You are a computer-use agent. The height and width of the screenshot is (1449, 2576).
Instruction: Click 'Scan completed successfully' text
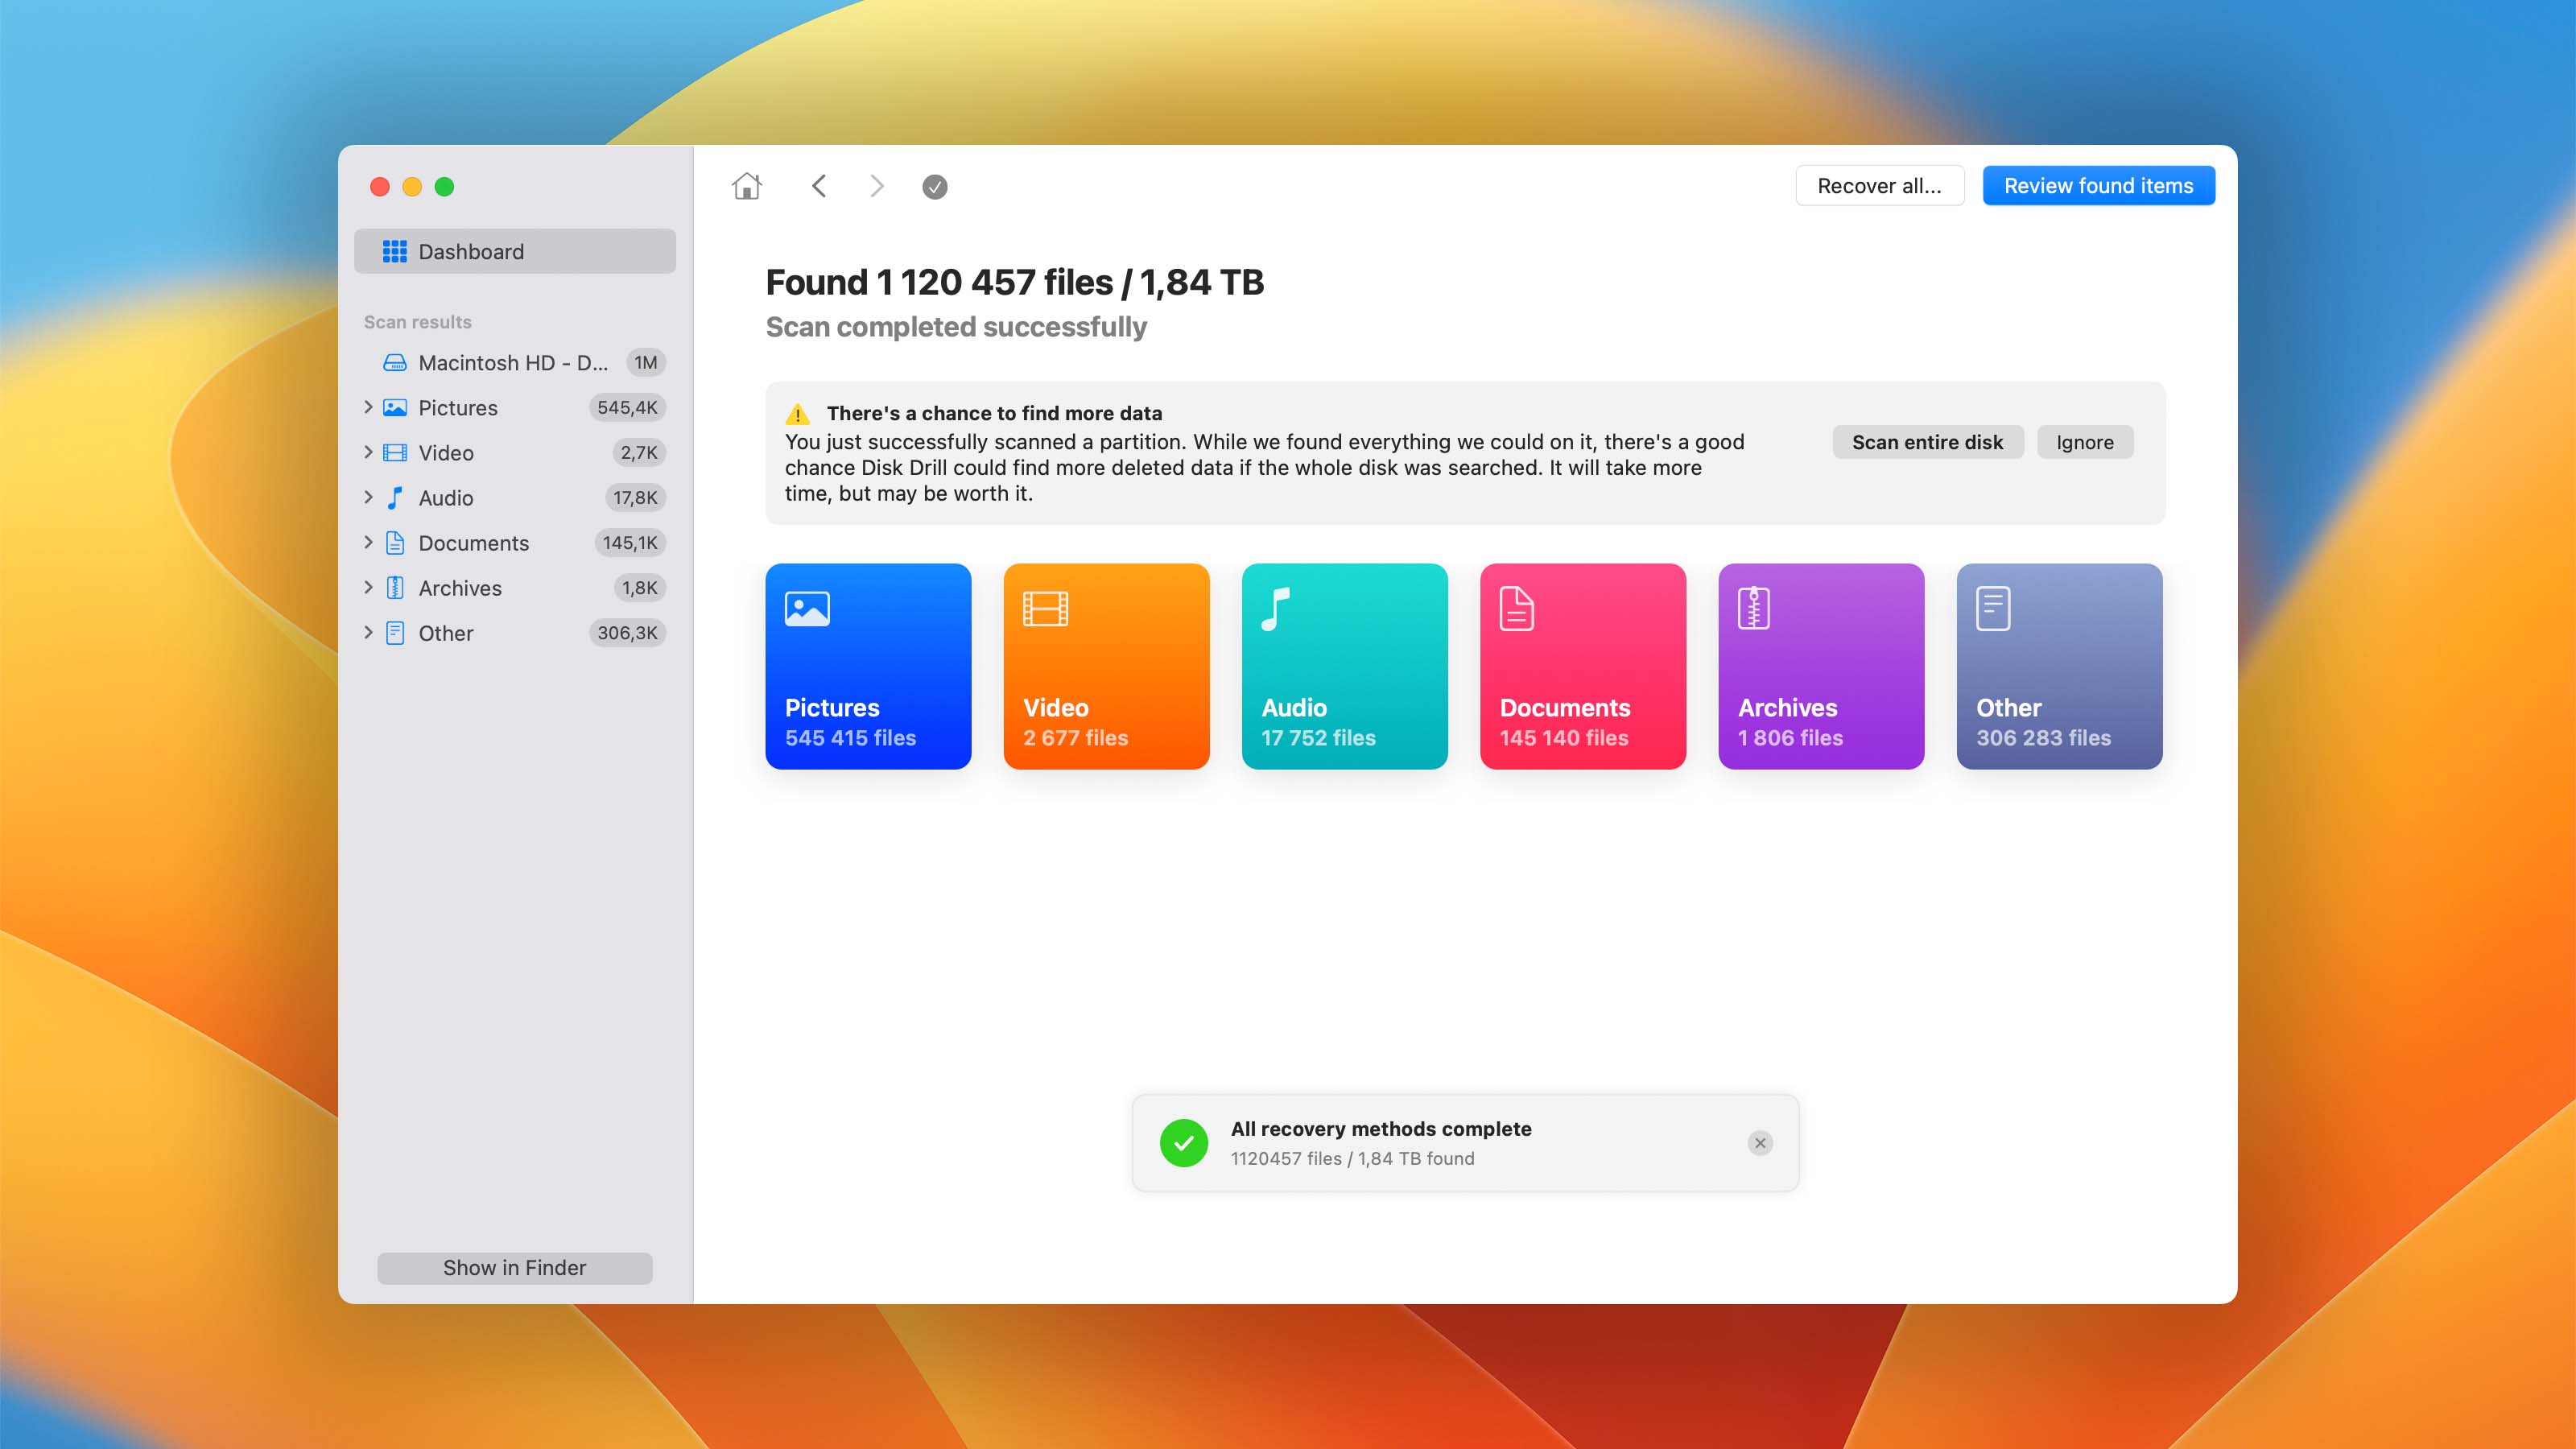click(x=956, y=327)
